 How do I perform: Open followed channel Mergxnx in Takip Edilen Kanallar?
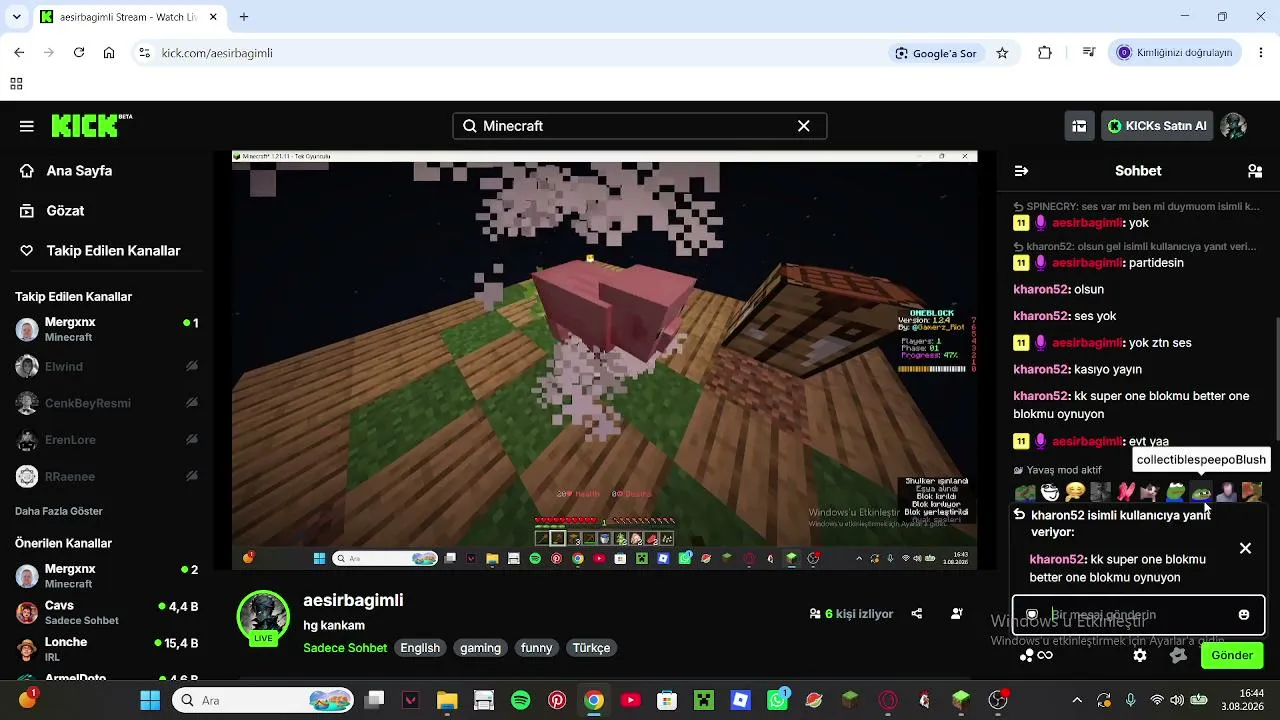click(106, 330)
